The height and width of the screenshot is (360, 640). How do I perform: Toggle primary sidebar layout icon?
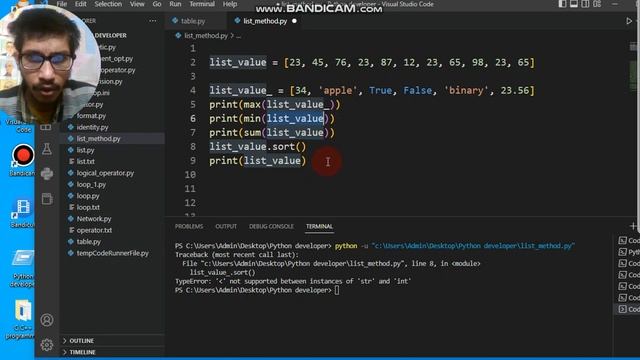point(562,4)
